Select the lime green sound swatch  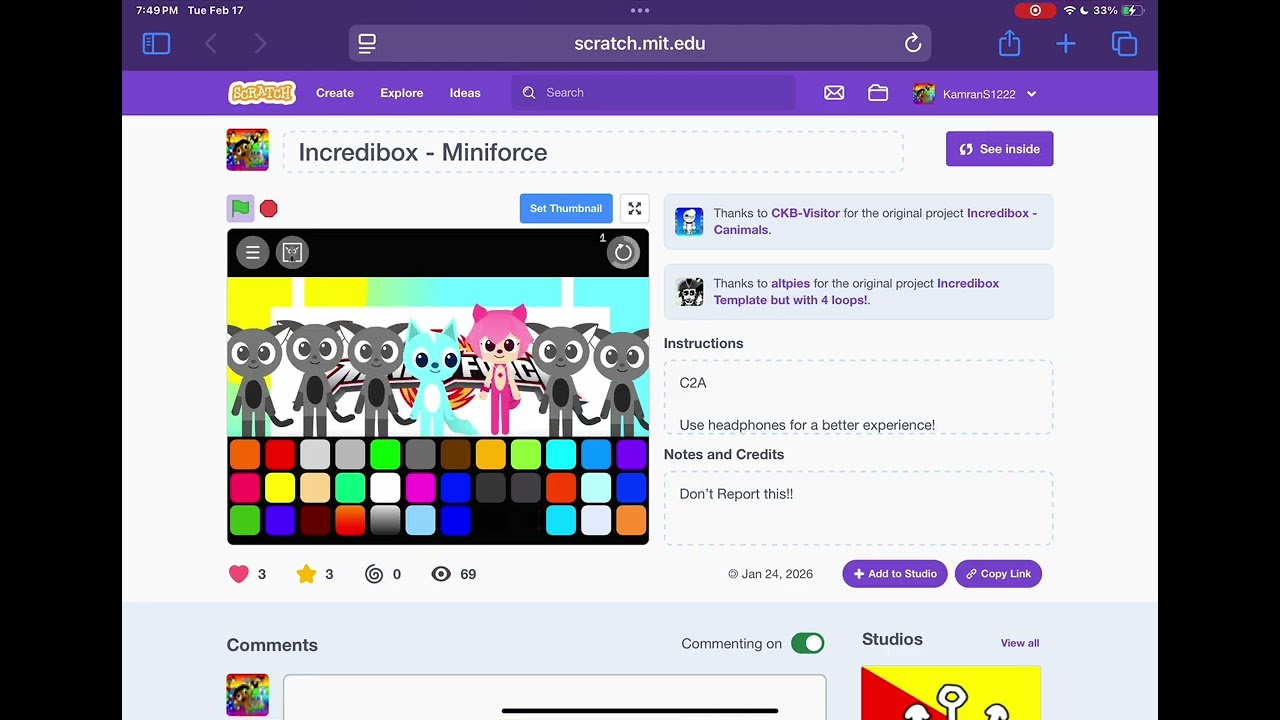[x=525, y=455]
